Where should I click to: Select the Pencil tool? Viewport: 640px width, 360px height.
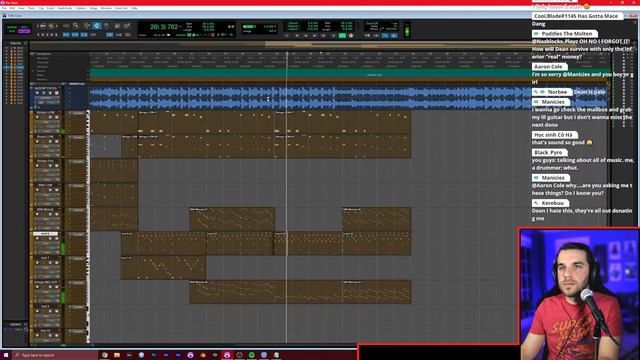127,26
